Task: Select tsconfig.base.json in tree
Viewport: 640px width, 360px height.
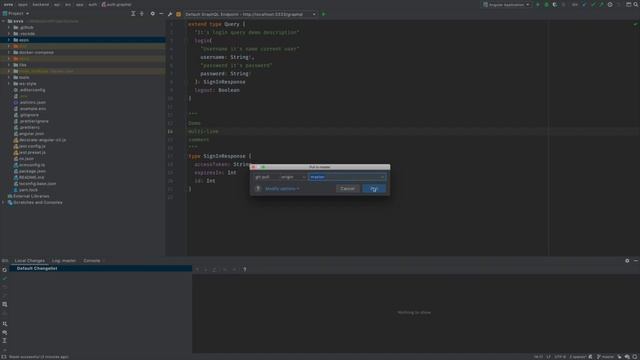Action: [x=37, y=184]
